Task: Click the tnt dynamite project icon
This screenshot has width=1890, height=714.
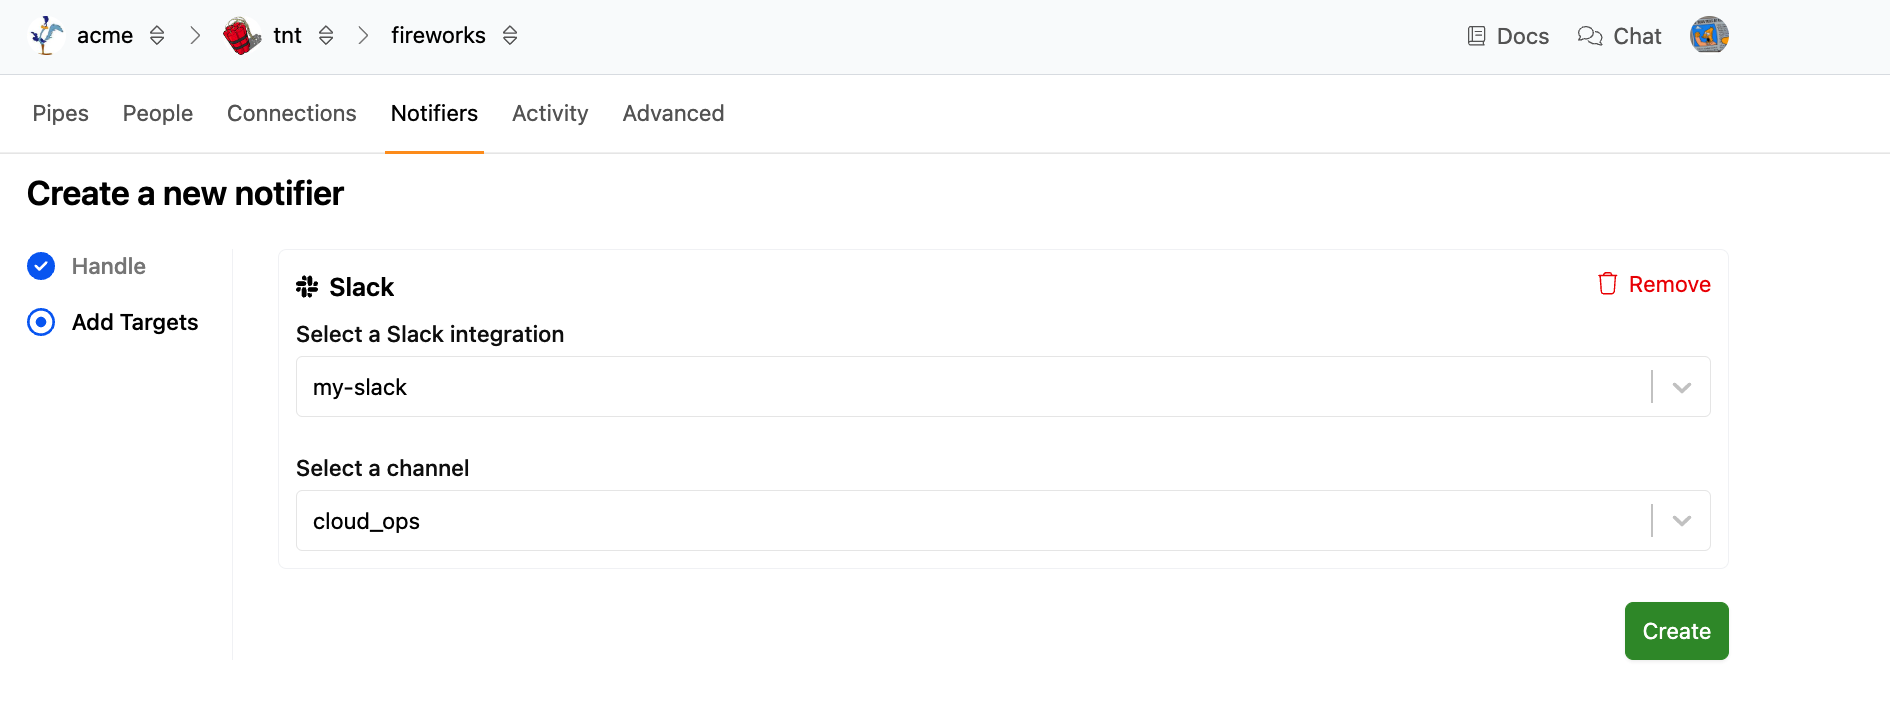Action: pyautogui.click(x=241, y=36)
